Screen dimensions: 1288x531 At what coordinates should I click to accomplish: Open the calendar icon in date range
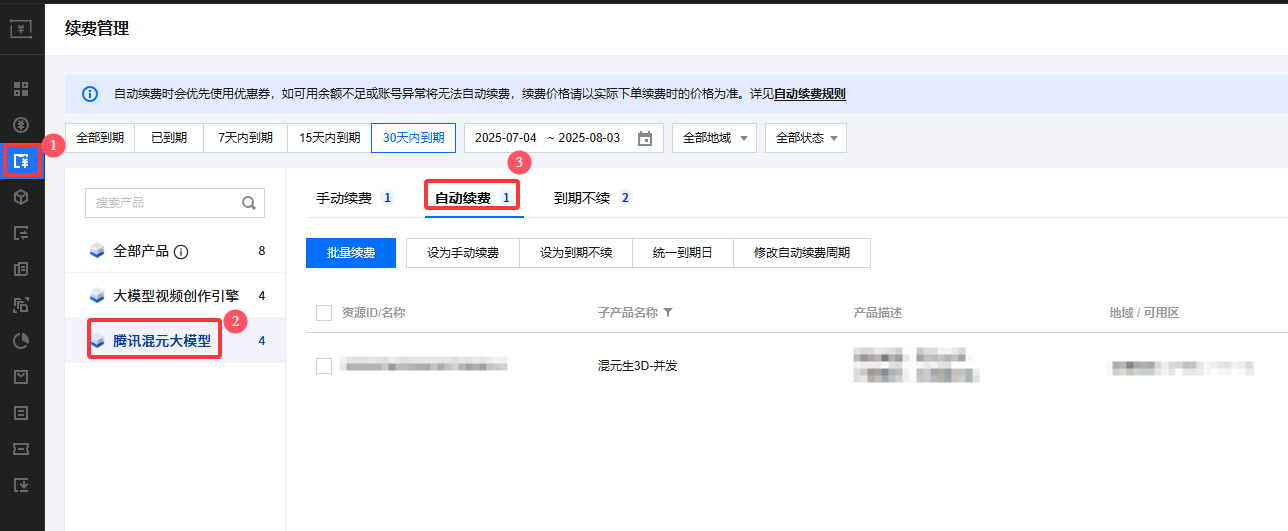(x=645, y=138)
